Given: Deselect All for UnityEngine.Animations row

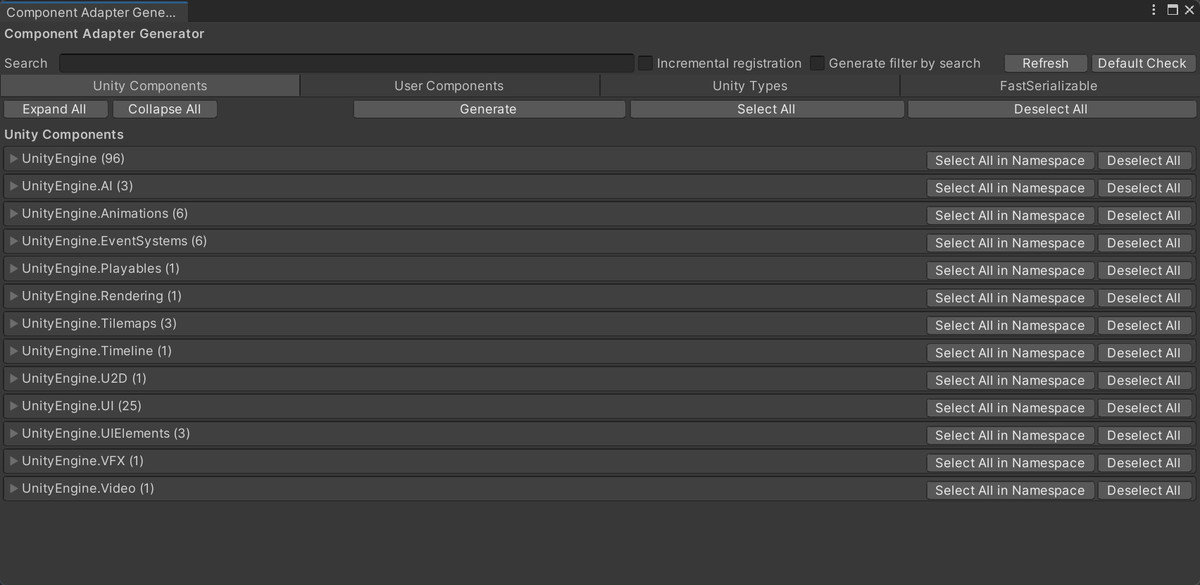Looking at the screenshot, I should click(1144, 215).
